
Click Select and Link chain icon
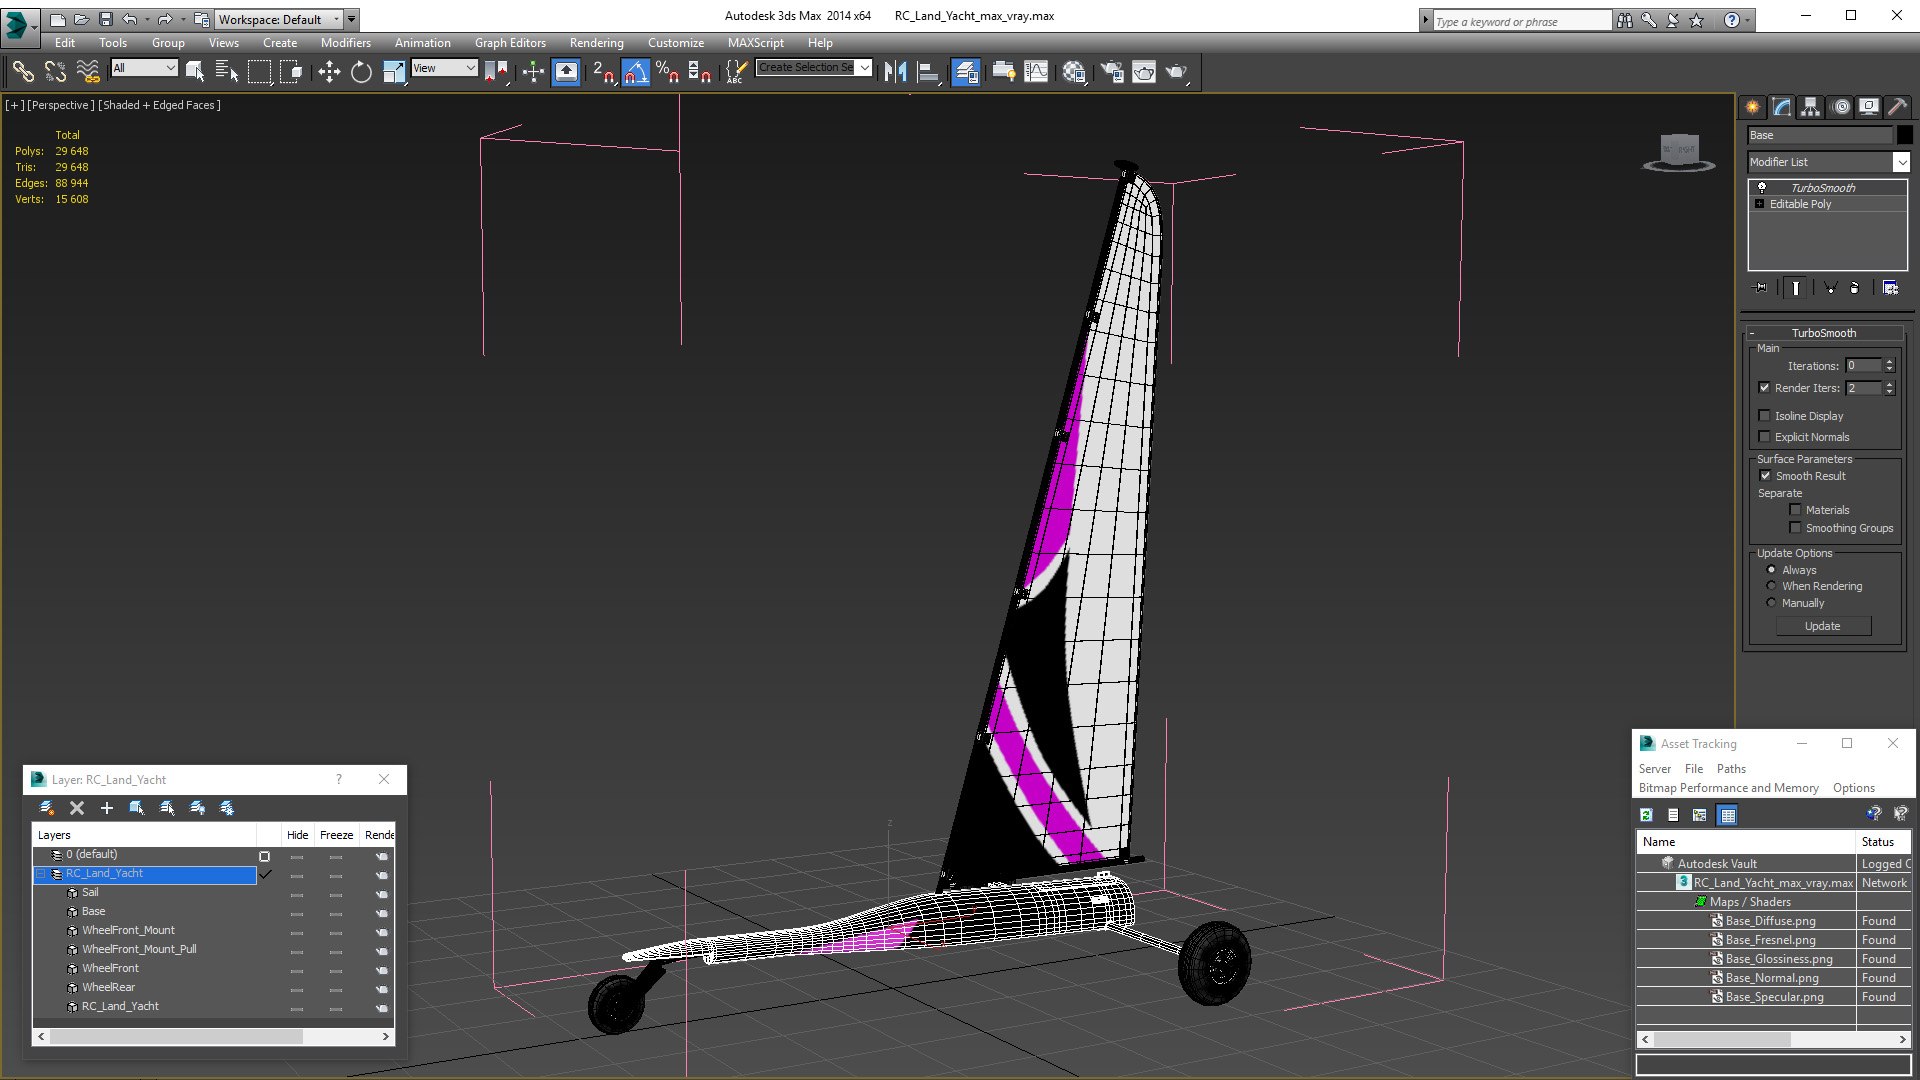click(x=23, y=71)
